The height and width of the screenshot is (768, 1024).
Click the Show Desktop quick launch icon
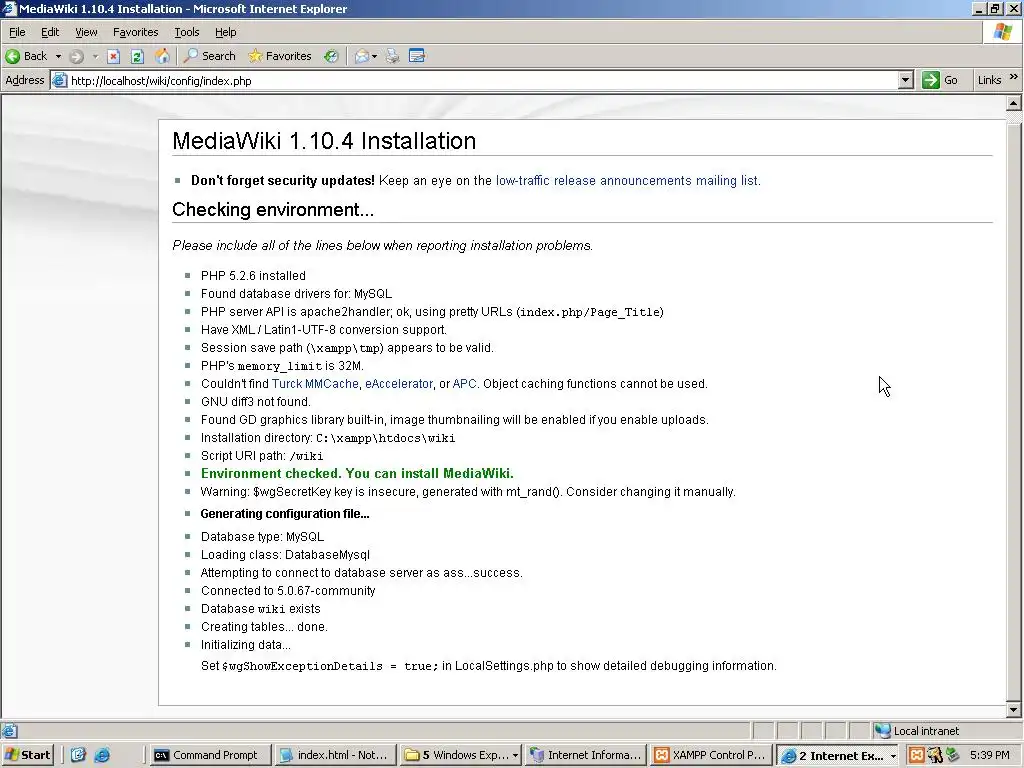78,756
